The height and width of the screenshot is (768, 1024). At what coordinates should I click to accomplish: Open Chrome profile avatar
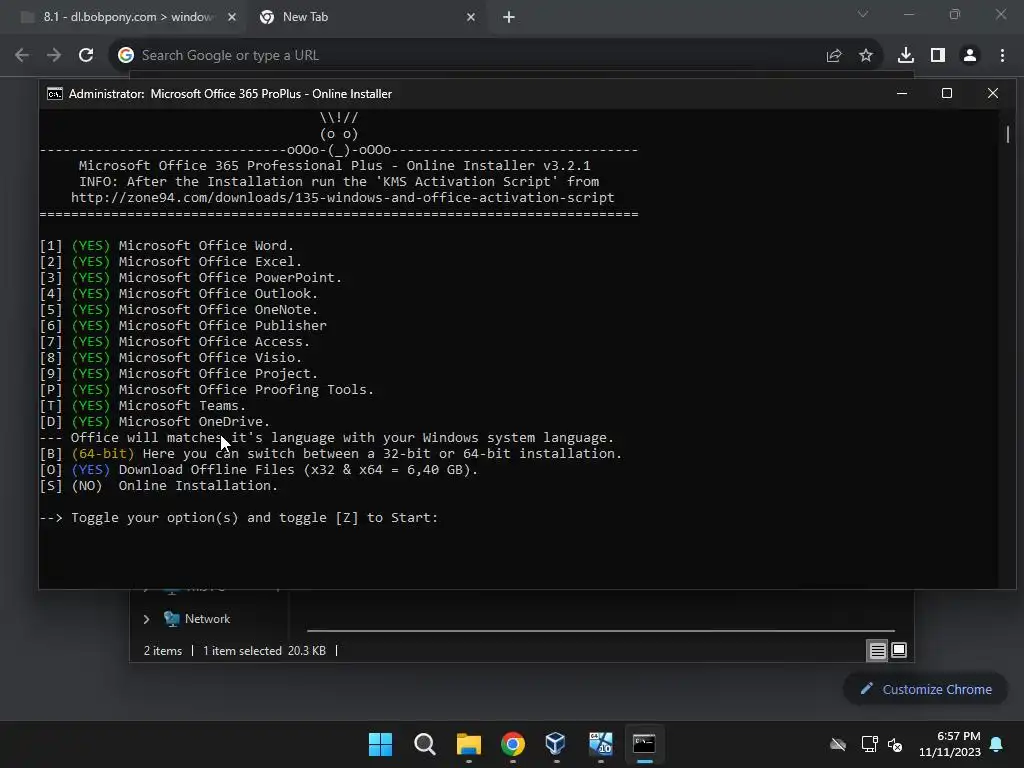pyautogui.click(x=970, y=56)
